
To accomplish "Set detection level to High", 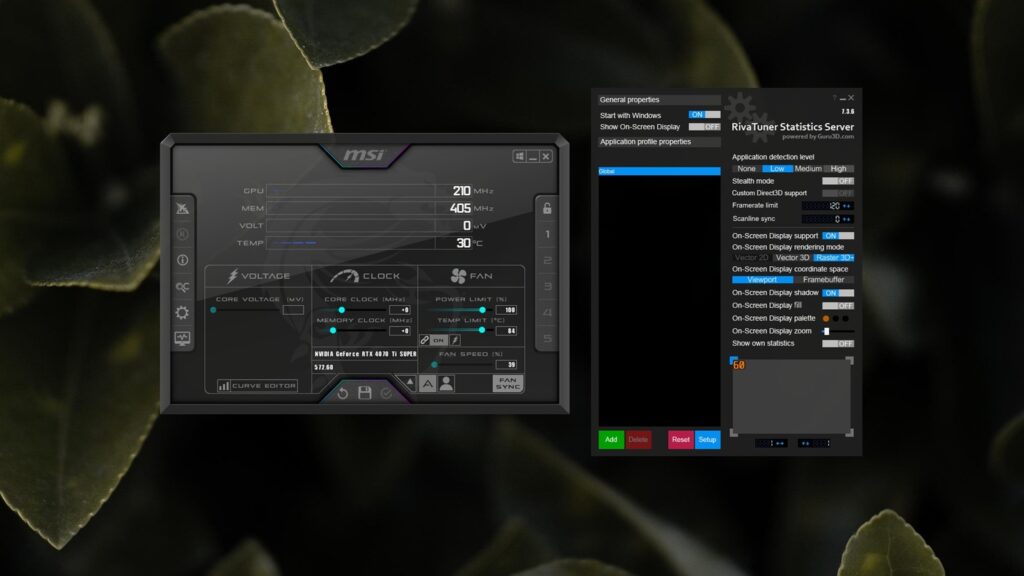I will (x=839, y=168).
